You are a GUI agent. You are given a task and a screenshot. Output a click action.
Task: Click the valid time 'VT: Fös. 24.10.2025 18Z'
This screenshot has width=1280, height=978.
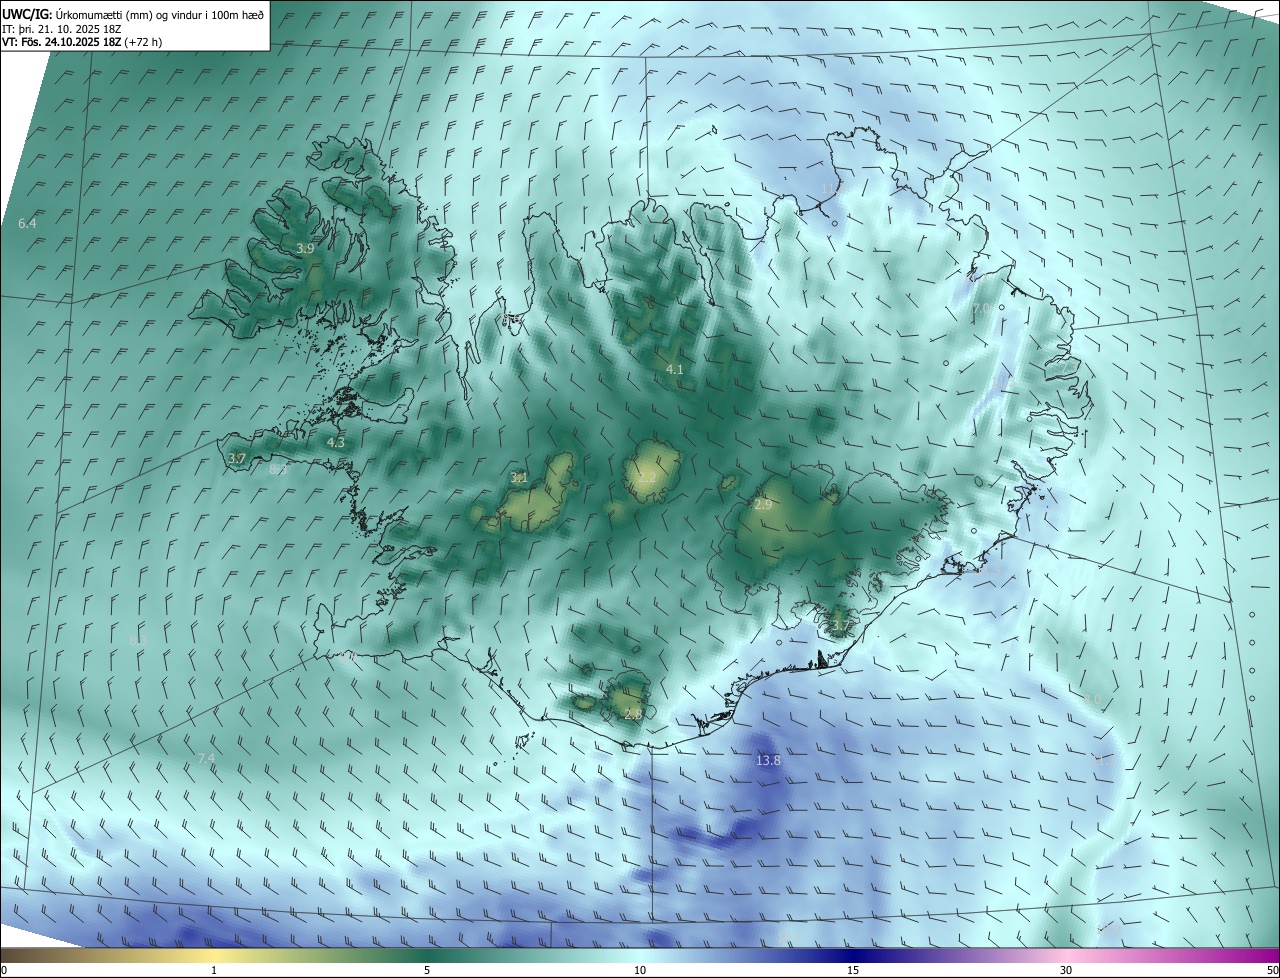(x=62, y=42)
